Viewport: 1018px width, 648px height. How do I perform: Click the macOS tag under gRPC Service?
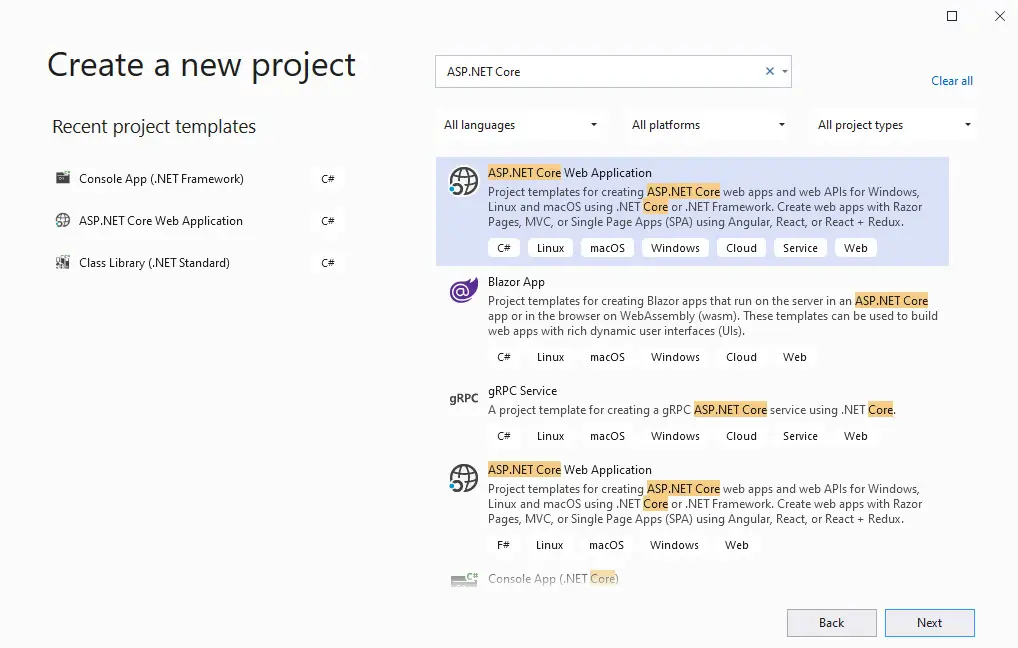click(608, 436)
